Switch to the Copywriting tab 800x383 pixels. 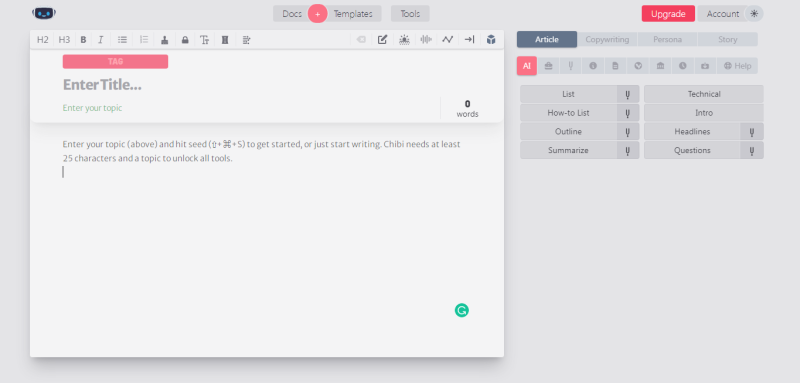(x=607, y=39)
